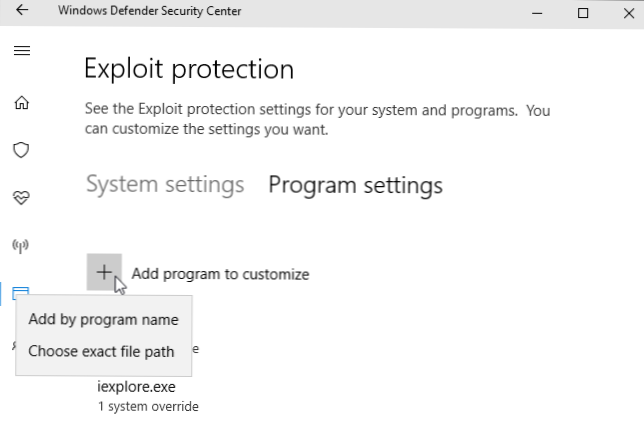This screenshot has width=644, height=431.
Task: Open the hamburger navigation menu
Action: coord(22,51)
